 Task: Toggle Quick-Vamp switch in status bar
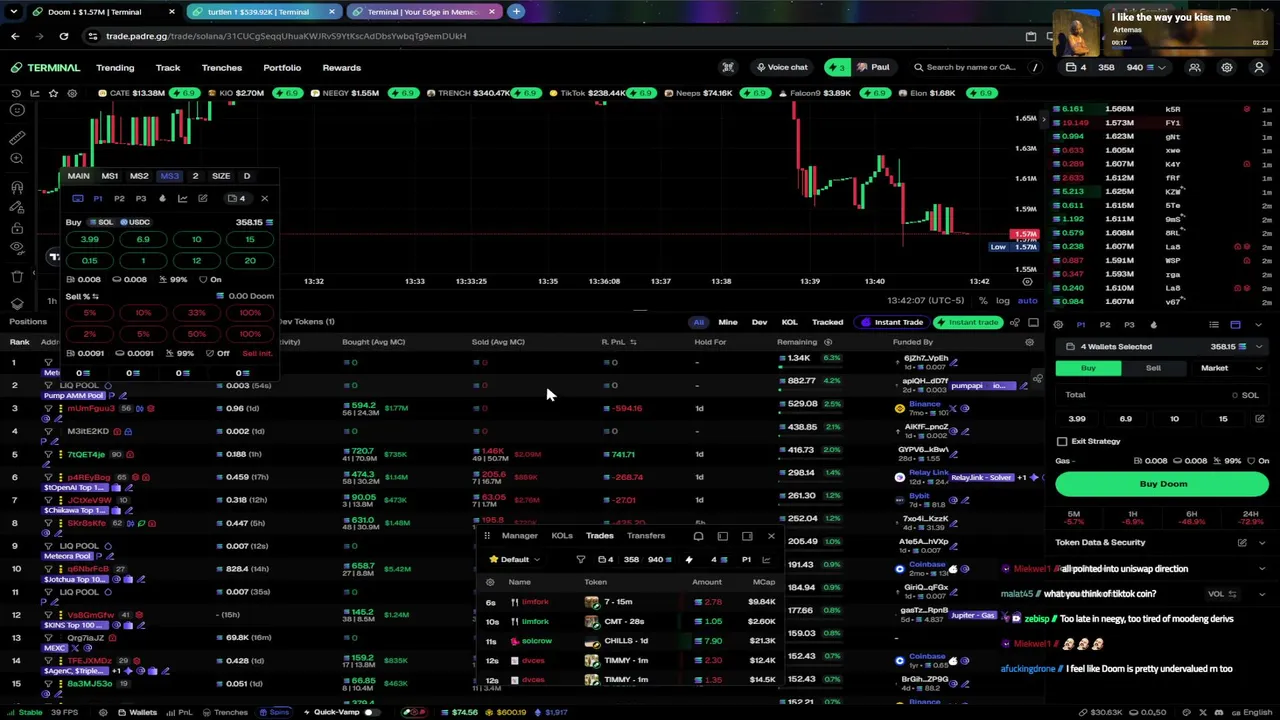370,712
